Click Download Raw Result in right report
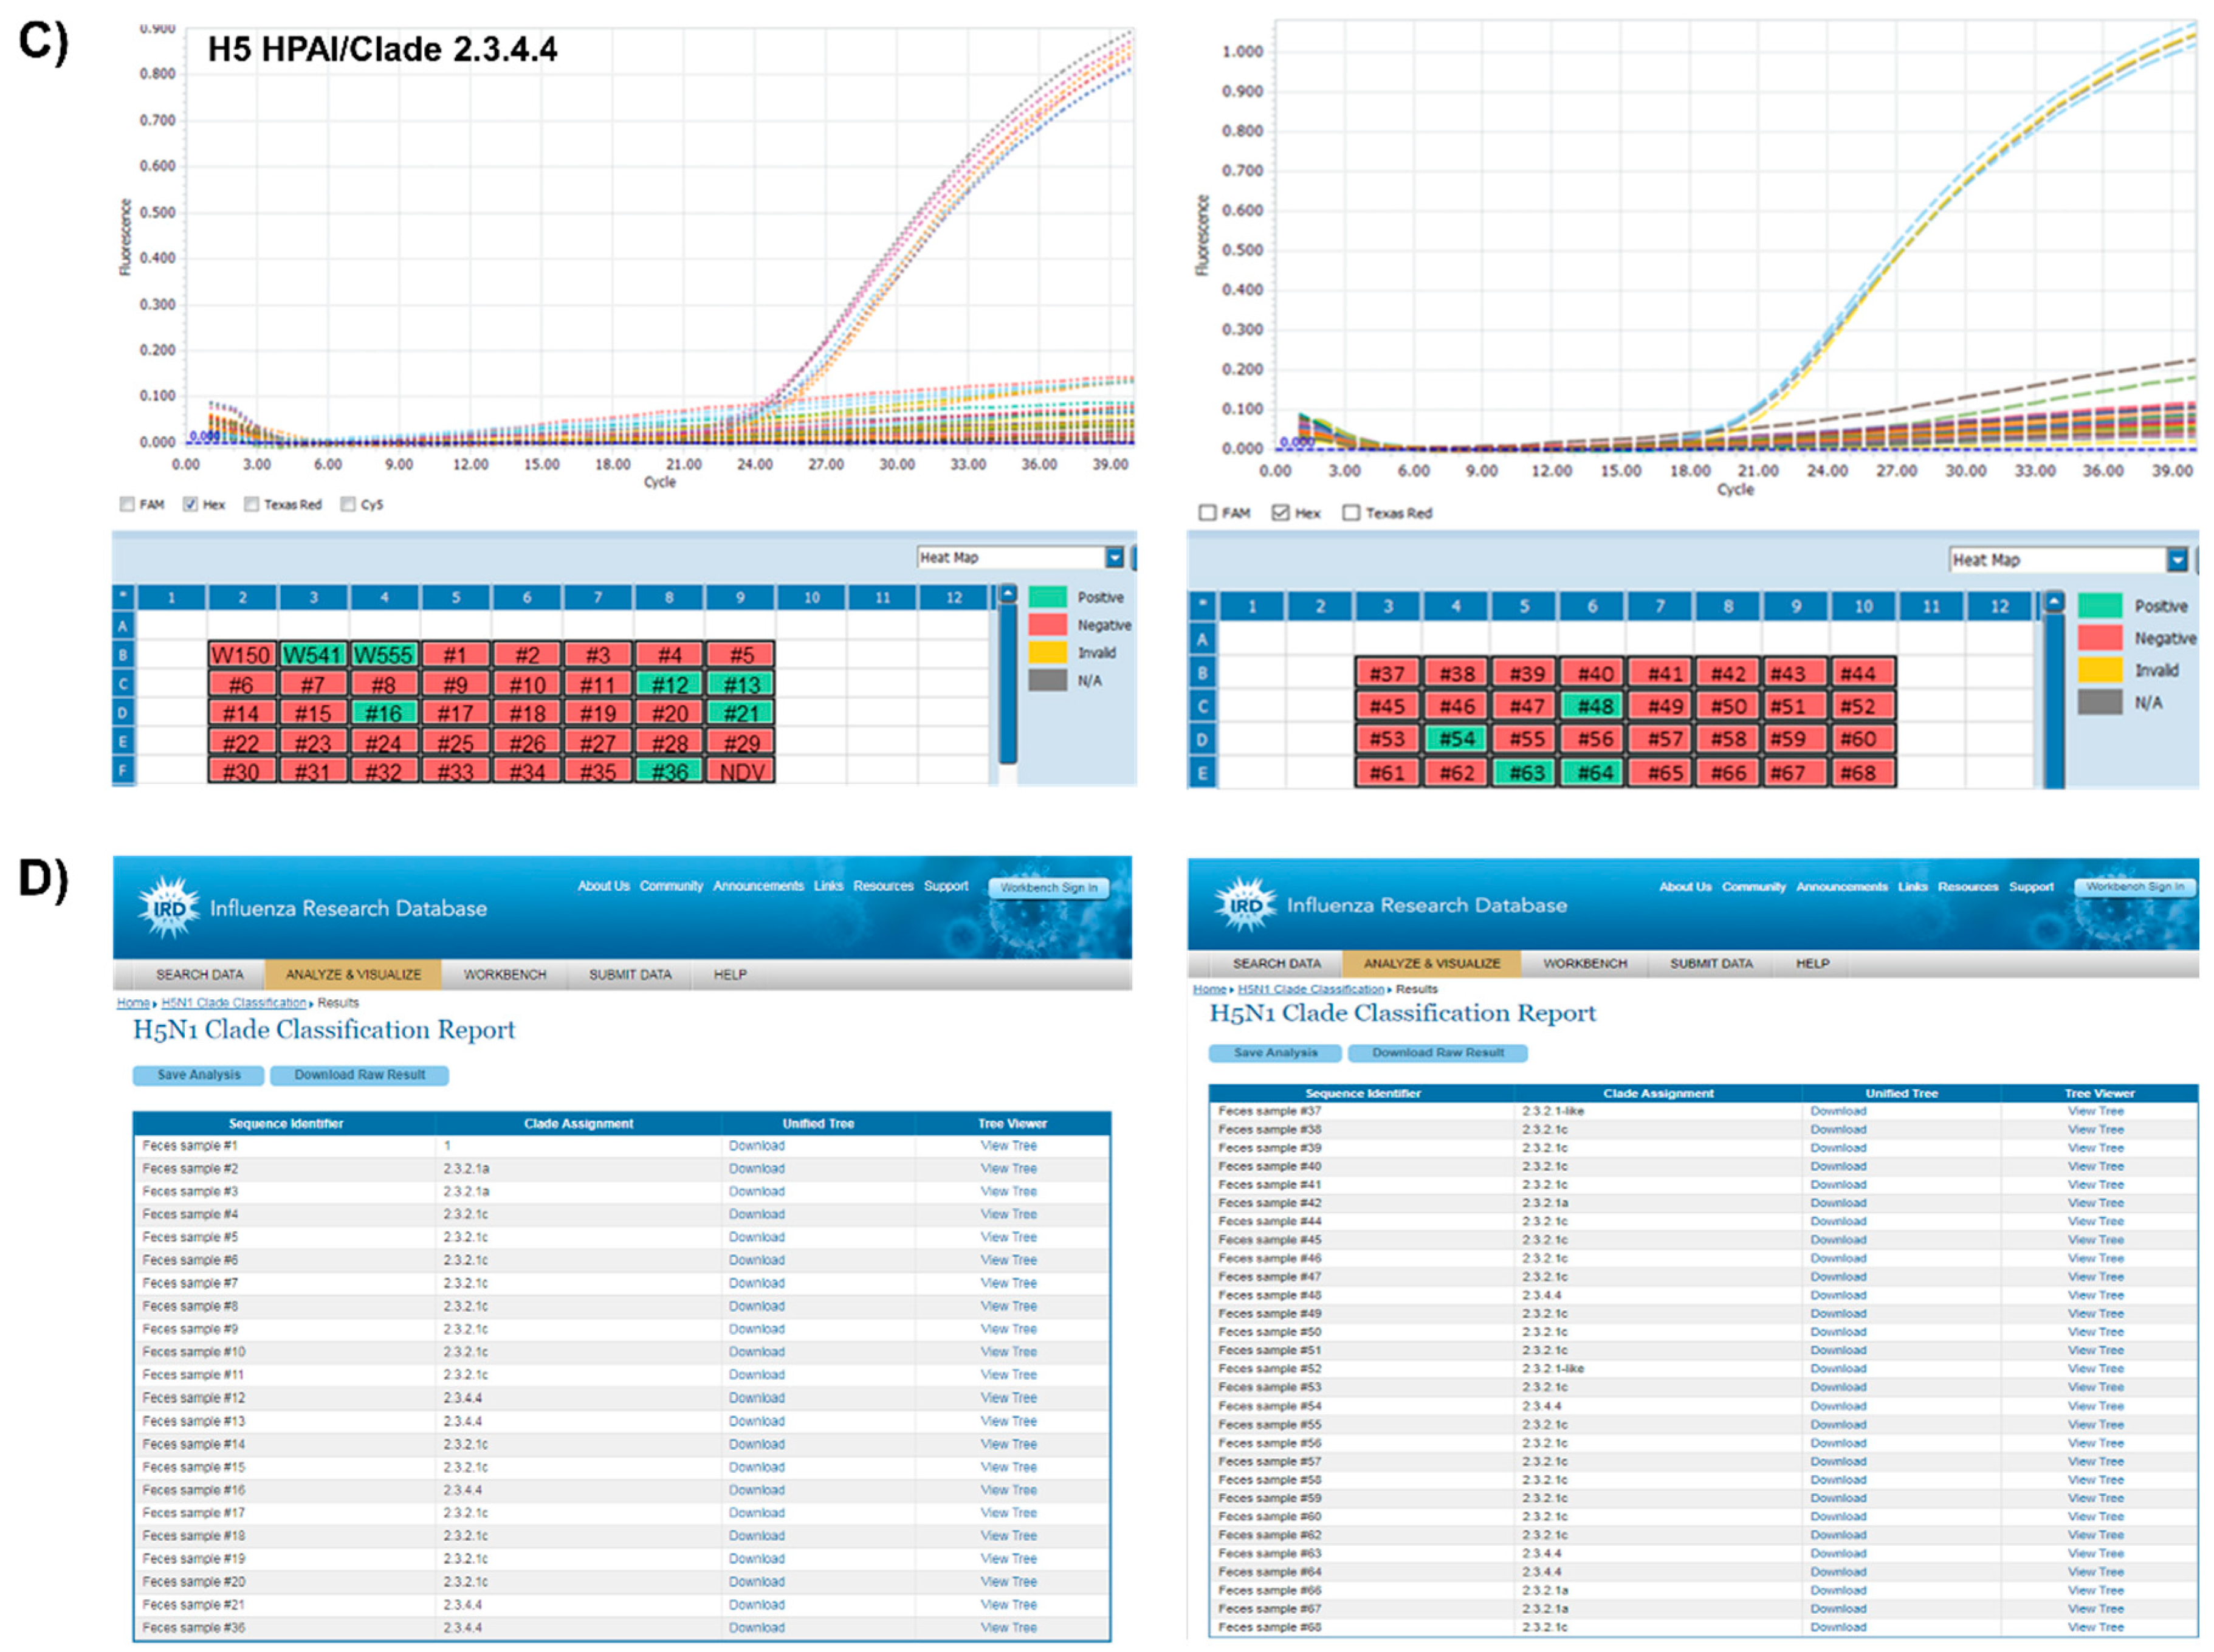This screenshot has height=1652, width=2214. point(1437,1053)
